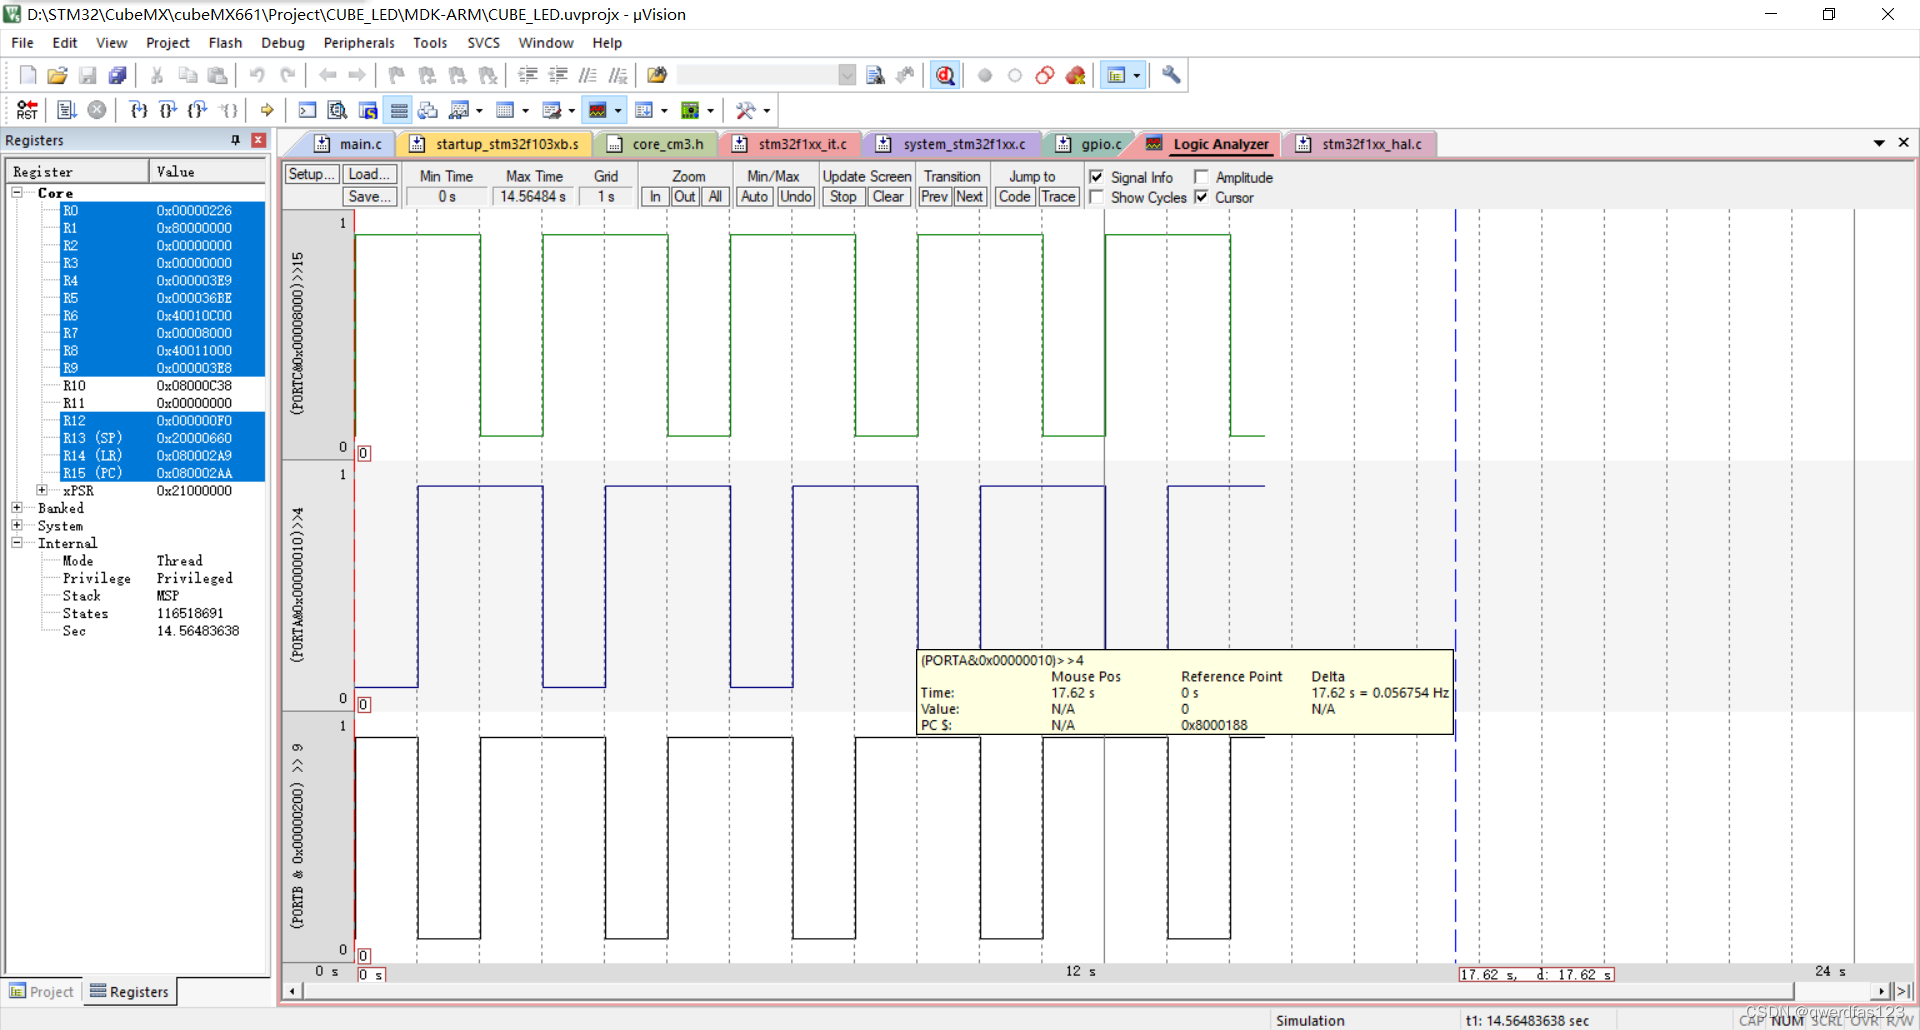The width and height of the screenshot is (1920, 1030).
Task: Pin the Registers panel
Action: pos(236,140)
